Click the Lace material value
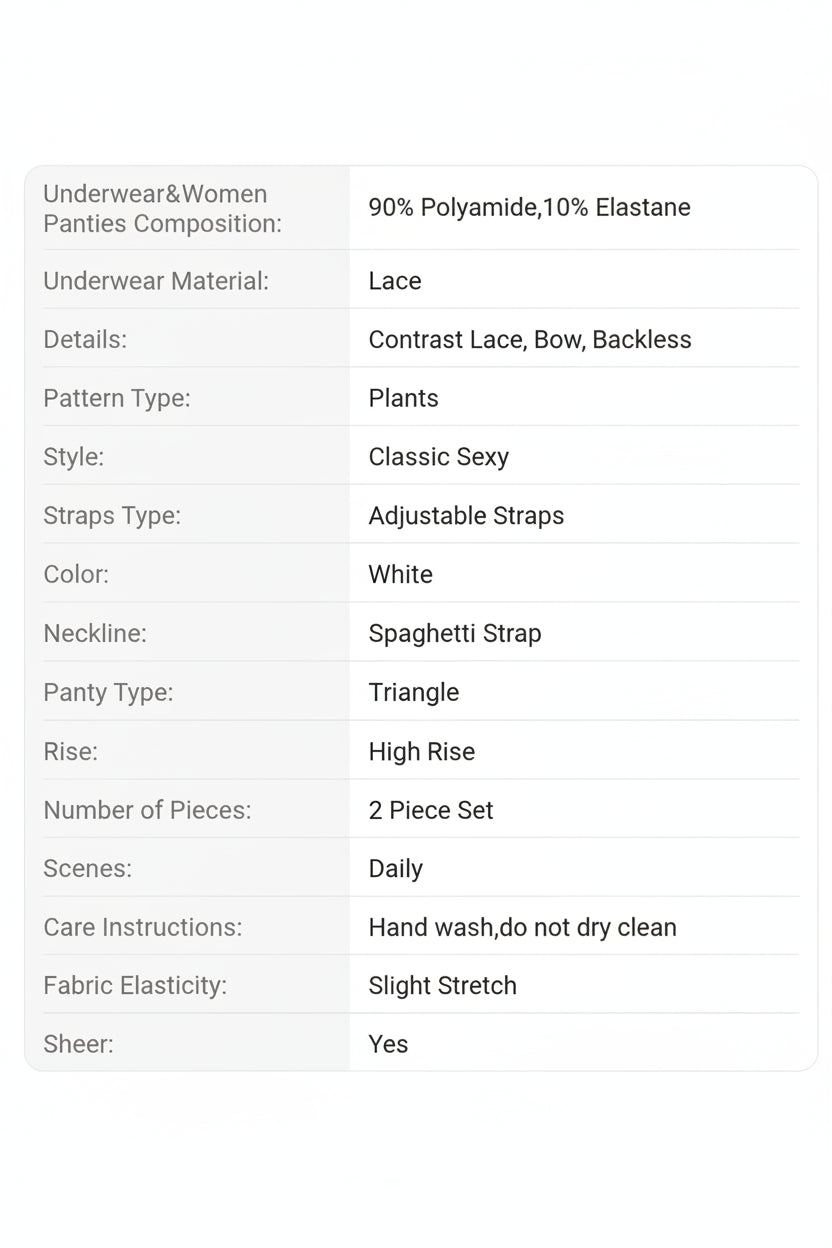832x1248 pixels. point(395,281)
